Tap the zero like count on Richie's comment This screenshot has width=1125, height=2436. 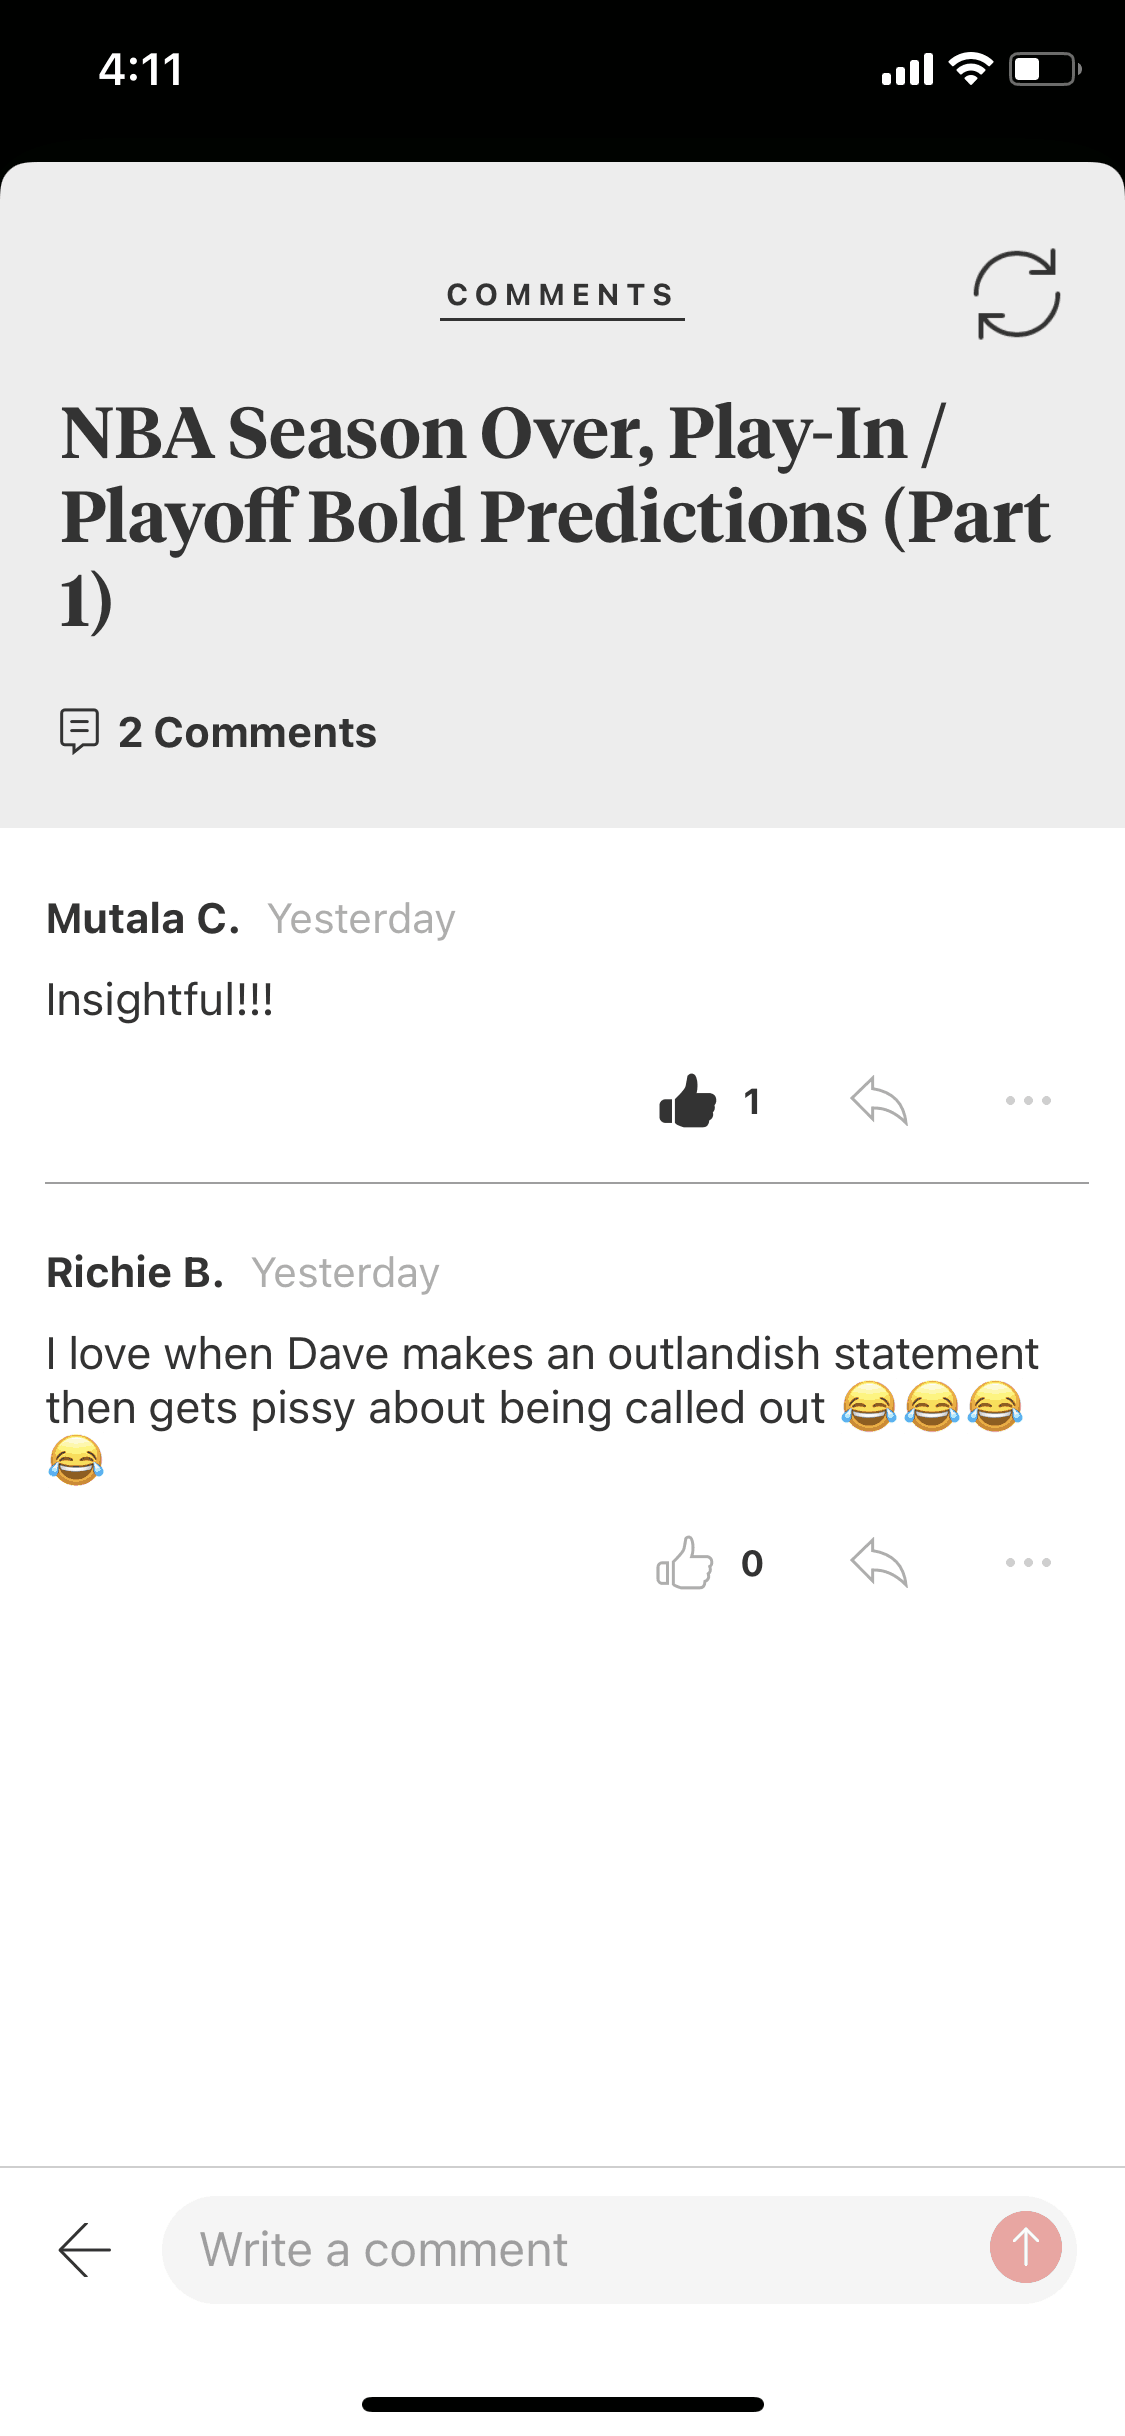[x=752, y=1564]
